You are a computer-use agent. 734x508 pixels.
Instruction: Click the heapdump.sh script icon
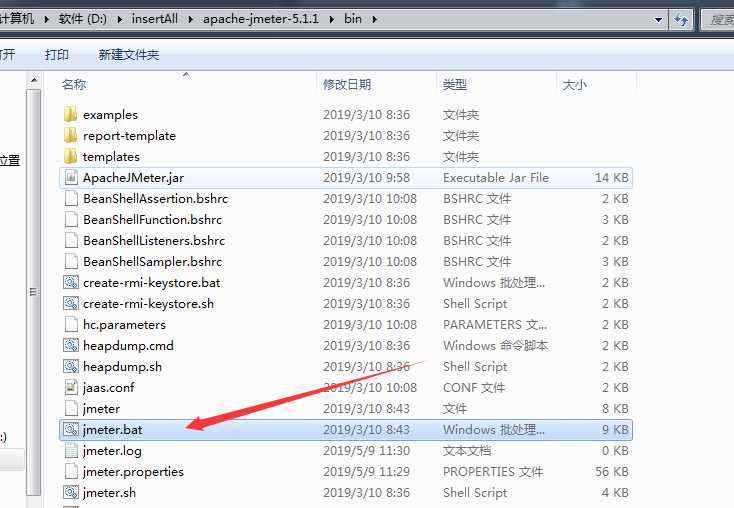(x=71, y=367)
